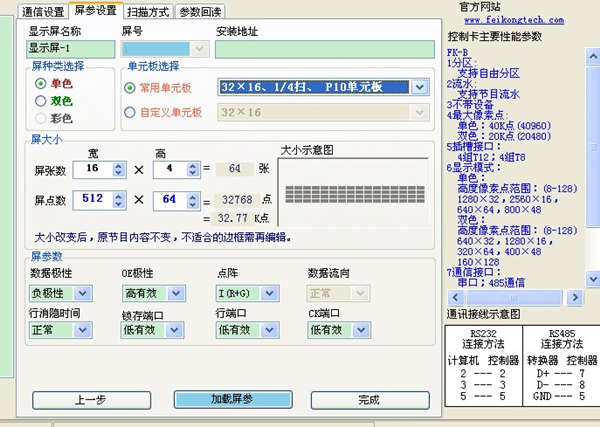
Task: Click the parameter list scroll down arrow
Action: 593,279
